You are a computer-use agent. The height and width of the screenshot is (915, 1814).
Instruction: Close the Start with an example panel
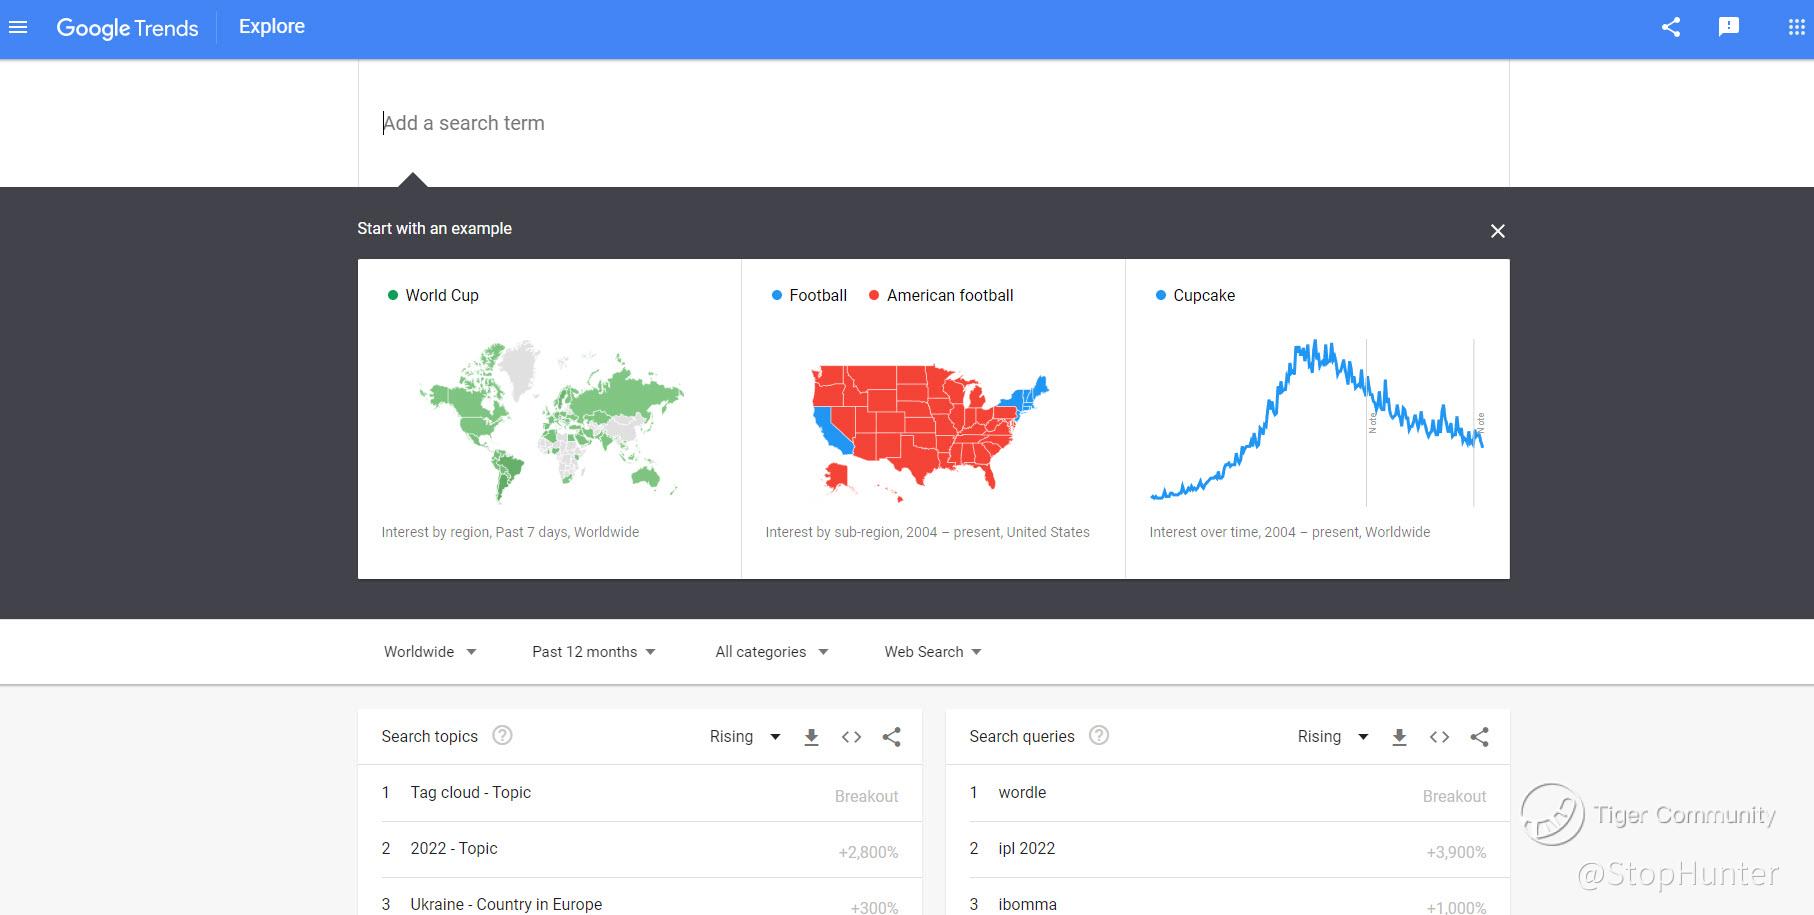[x=1497, y=231]
